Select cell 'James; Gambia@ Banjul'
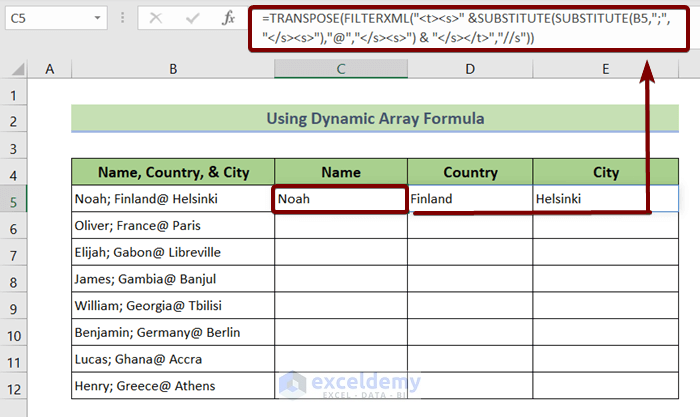The image size is (700, 417). tap(173, 279)
